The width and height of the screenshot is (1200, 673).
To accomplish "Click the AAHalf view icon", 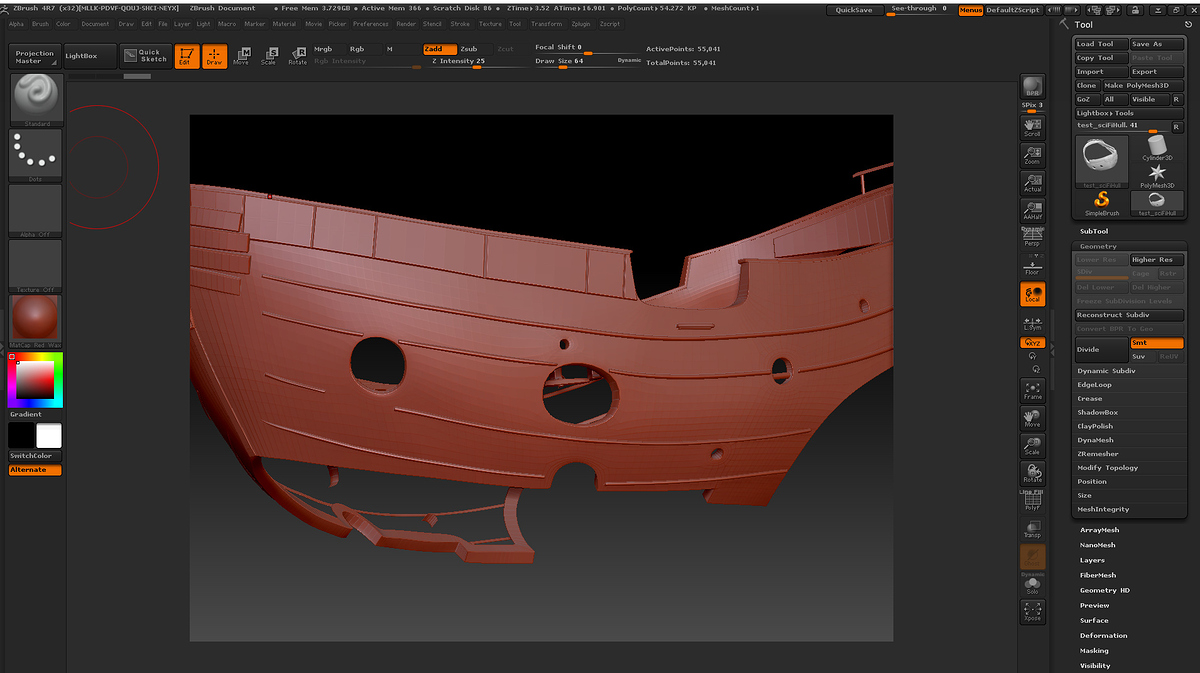I will coord(1032,210).
